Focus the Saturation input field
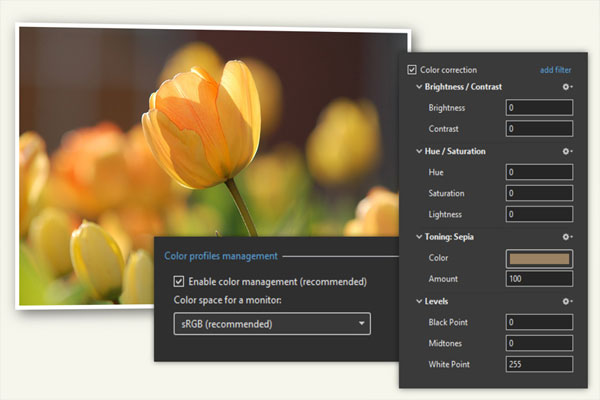600x400 pixels. (x=539, y=193)
